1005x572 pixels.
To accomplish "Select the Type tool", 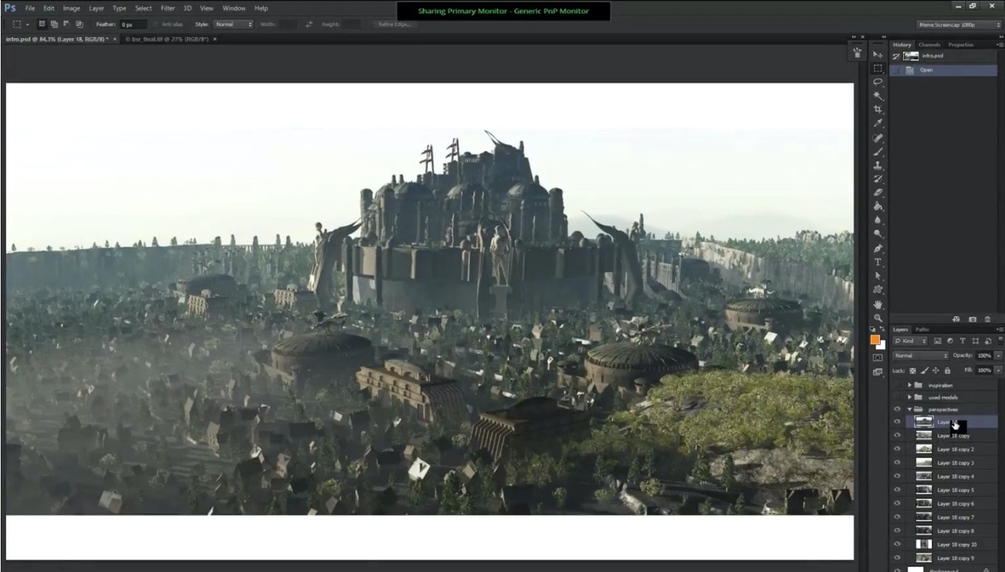I will click(878, 262).
